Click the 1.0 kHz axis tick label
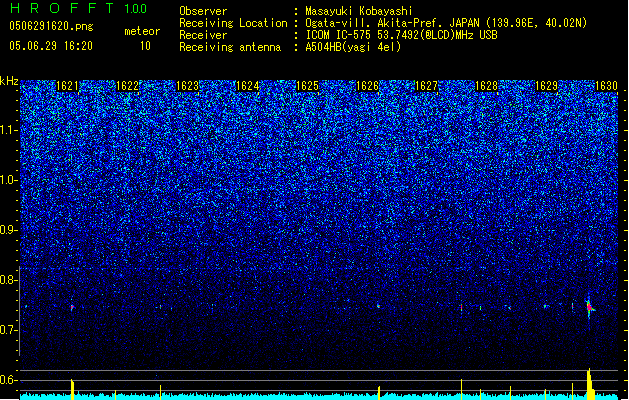Screen dimensions: 629x400 [8, 180]
